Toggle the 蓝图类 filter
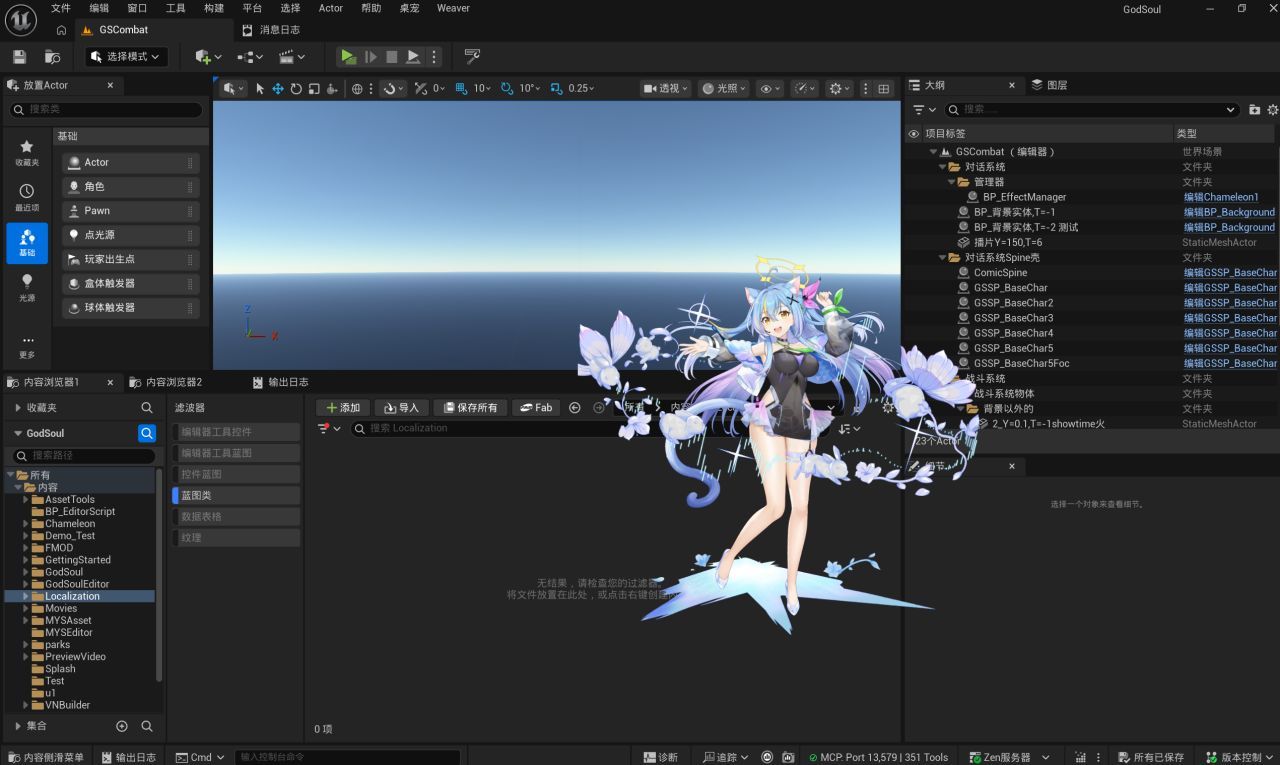The height and width of the screenshot is (765, 1280). pos(236,495)
